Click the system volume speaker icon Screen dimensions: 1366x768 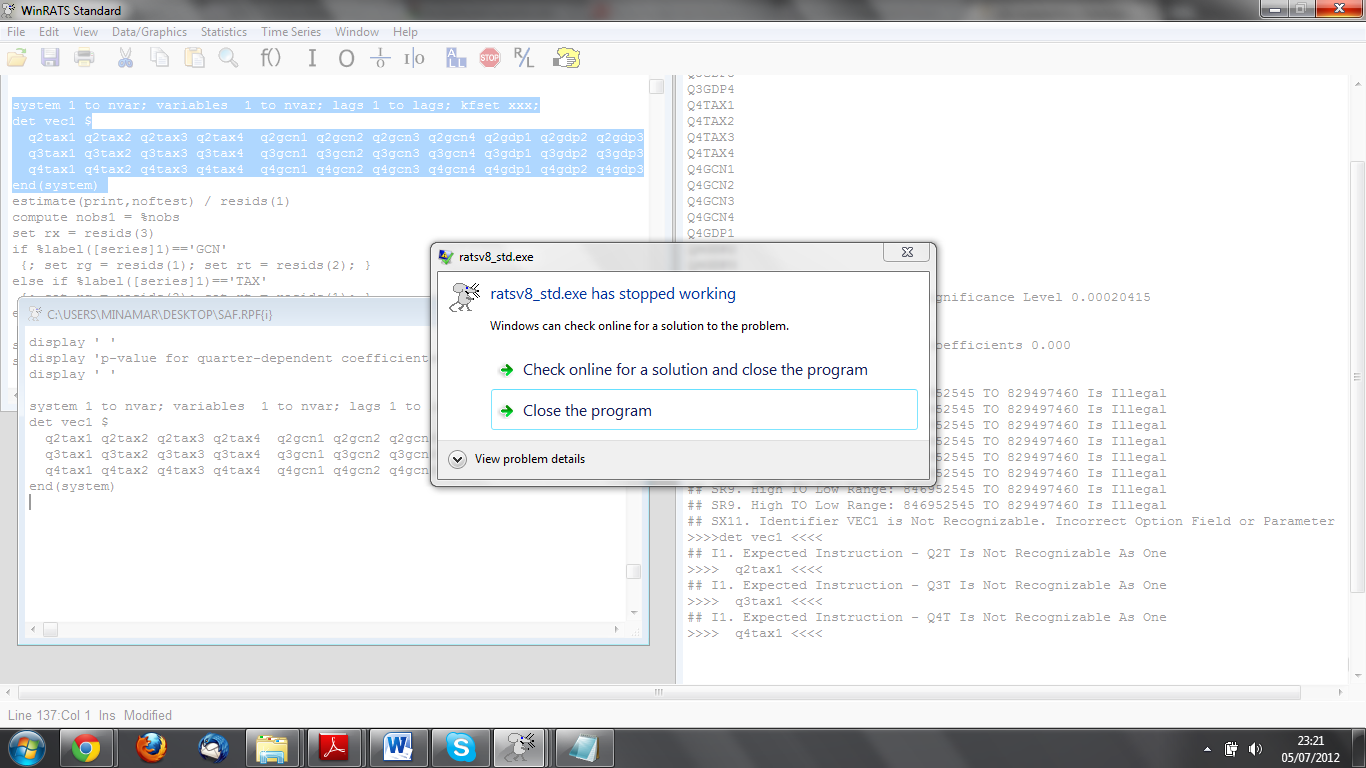tap(1256, 747)
